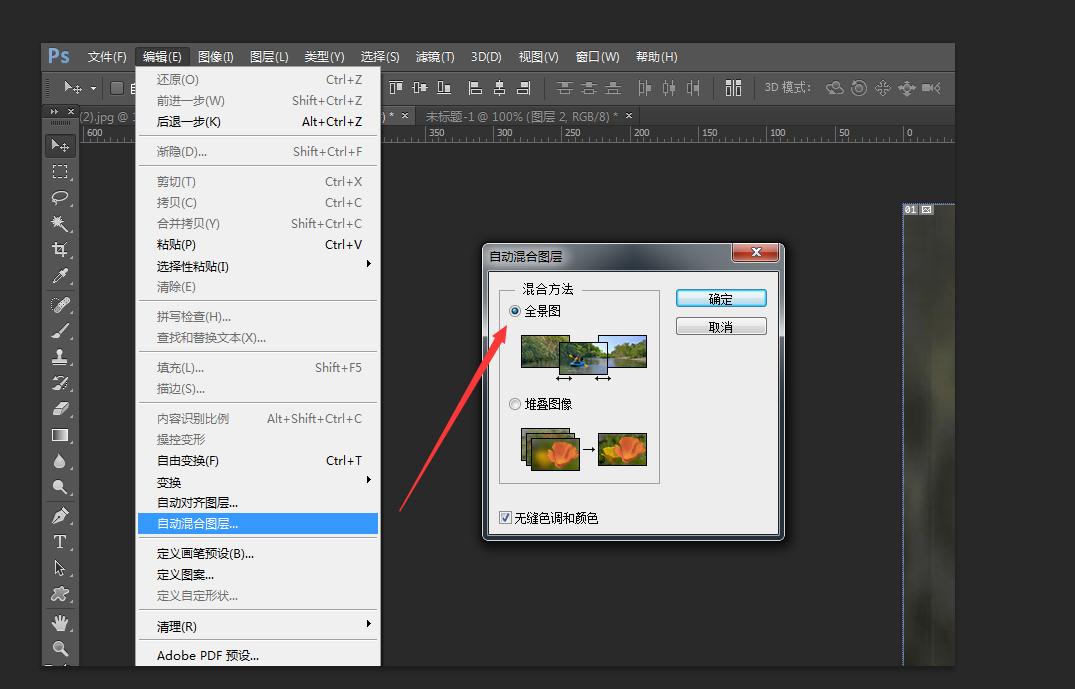
Task: Switch to the 未标题-1 document tab
Action: [x=521, y=116]
